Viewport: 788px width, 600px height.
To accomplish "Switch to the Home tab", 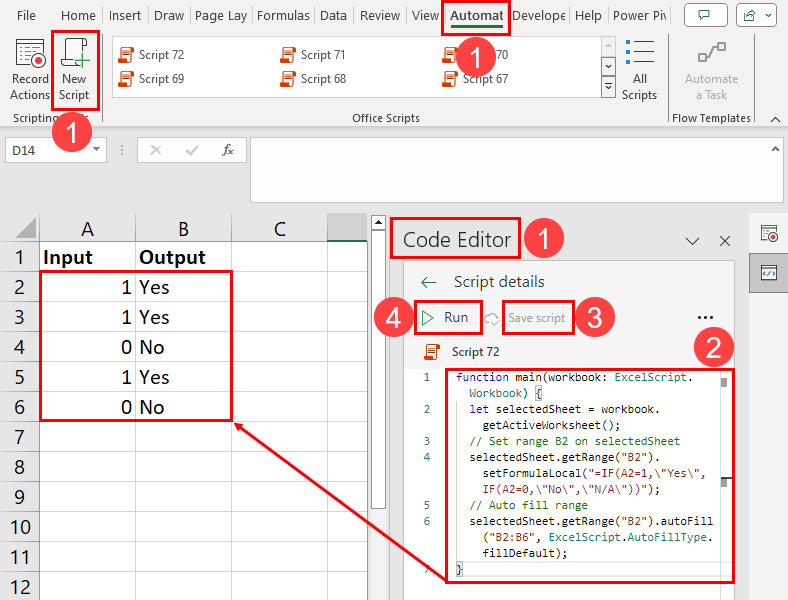I will tap(78, 16).
